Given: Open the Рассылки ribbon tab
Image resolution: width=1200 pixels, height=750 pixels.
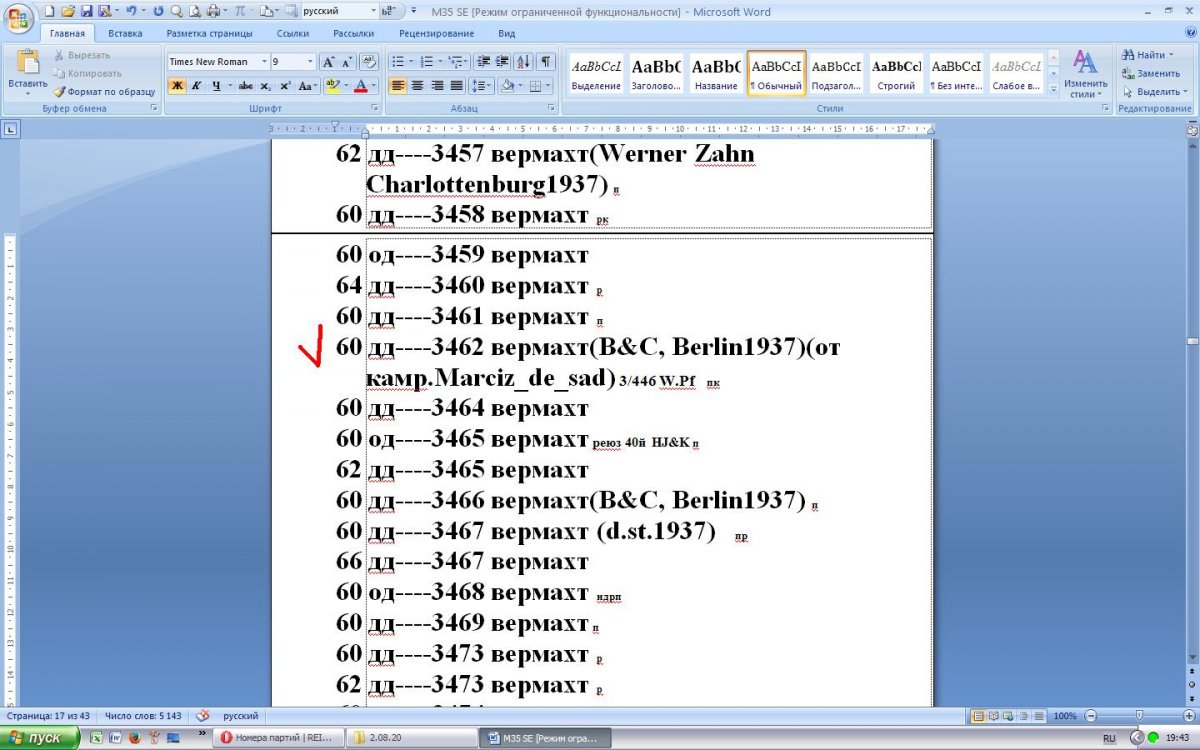Looking at the screenshot, I should pos(354,33).
